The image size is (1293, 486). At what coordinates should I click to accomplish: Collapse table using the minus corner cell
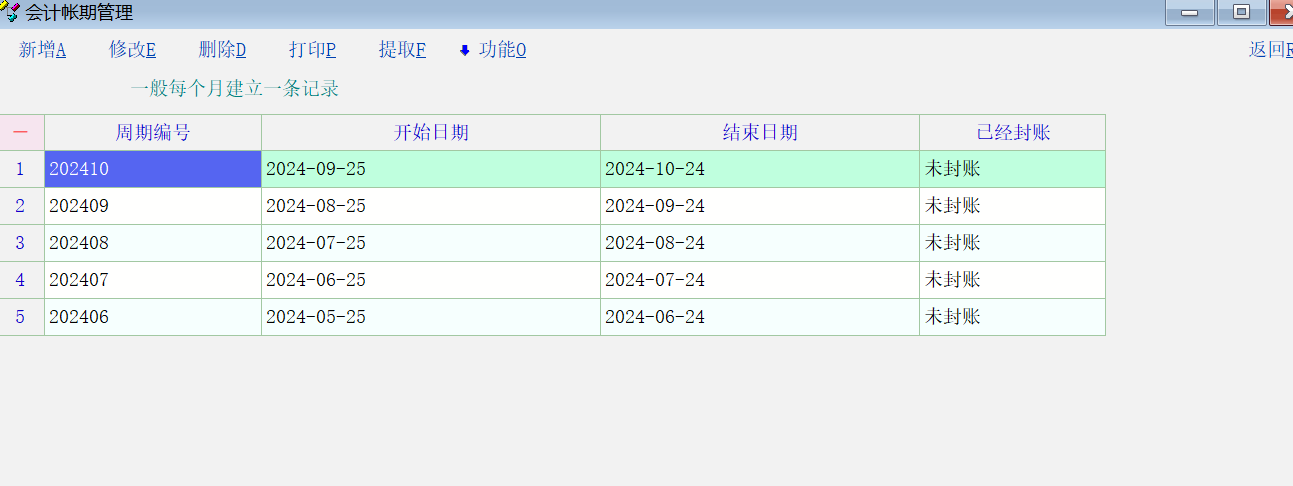[21, 133]
